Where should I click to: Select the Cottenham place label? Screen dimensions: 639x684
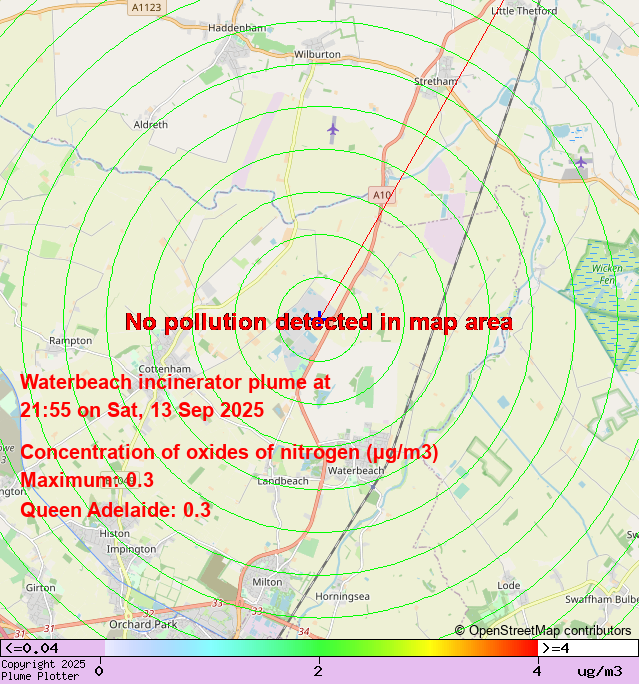click(x=164, y=369)
